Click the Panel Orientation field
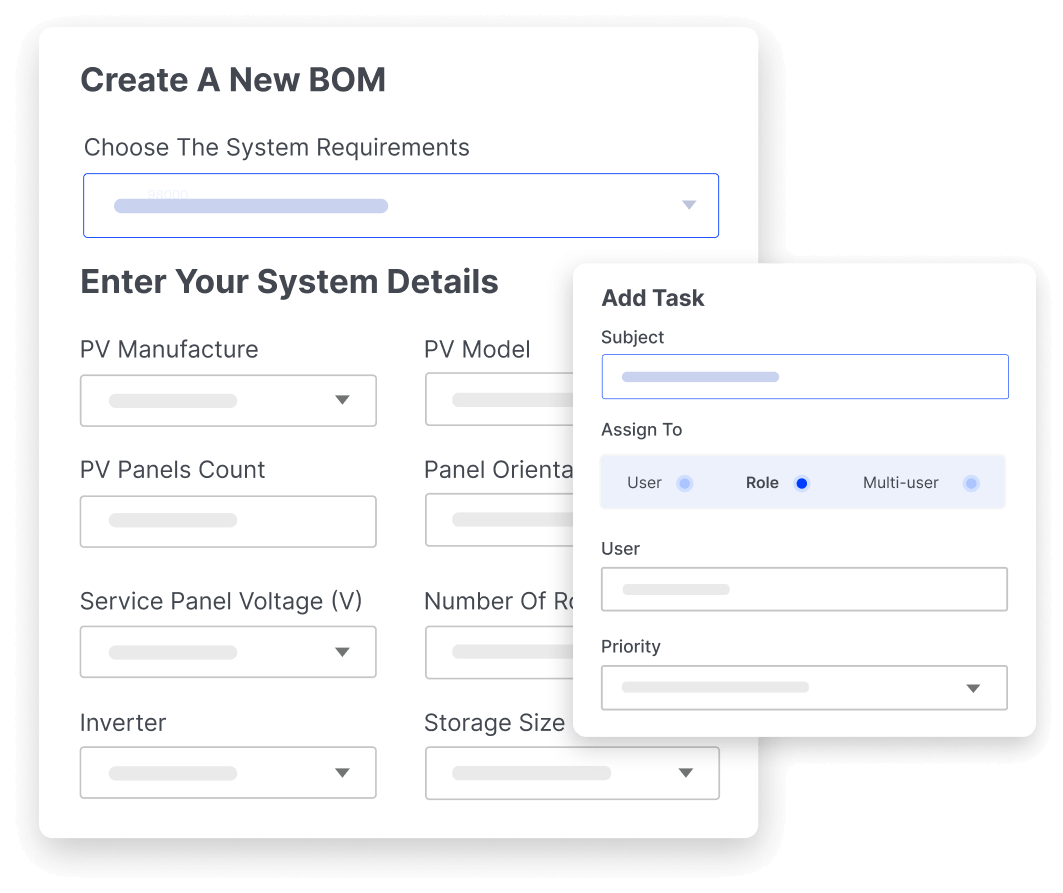1063x893 pixels. coord(500,520)
